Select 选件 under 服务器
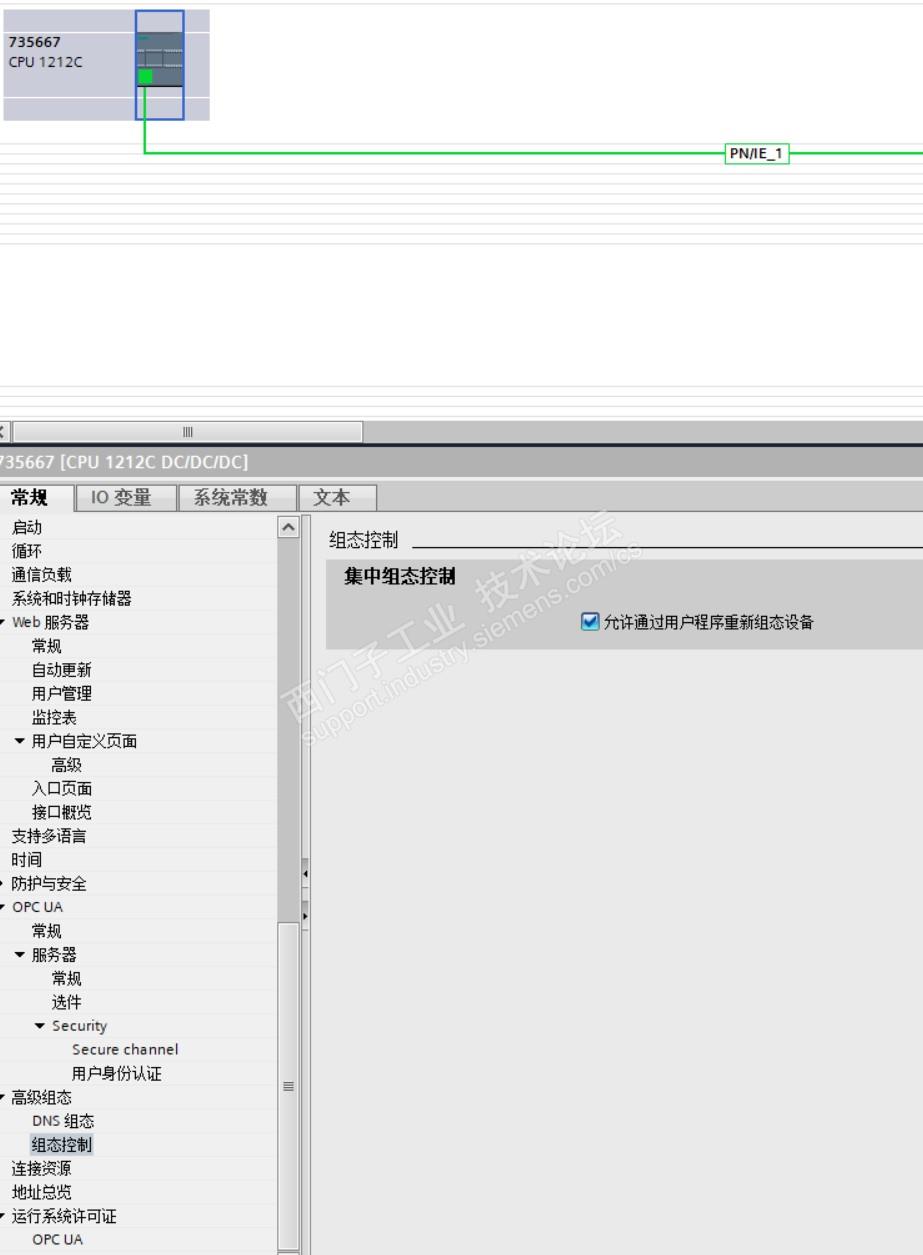Screen dimensions: 923x1255 [67, 1002]
